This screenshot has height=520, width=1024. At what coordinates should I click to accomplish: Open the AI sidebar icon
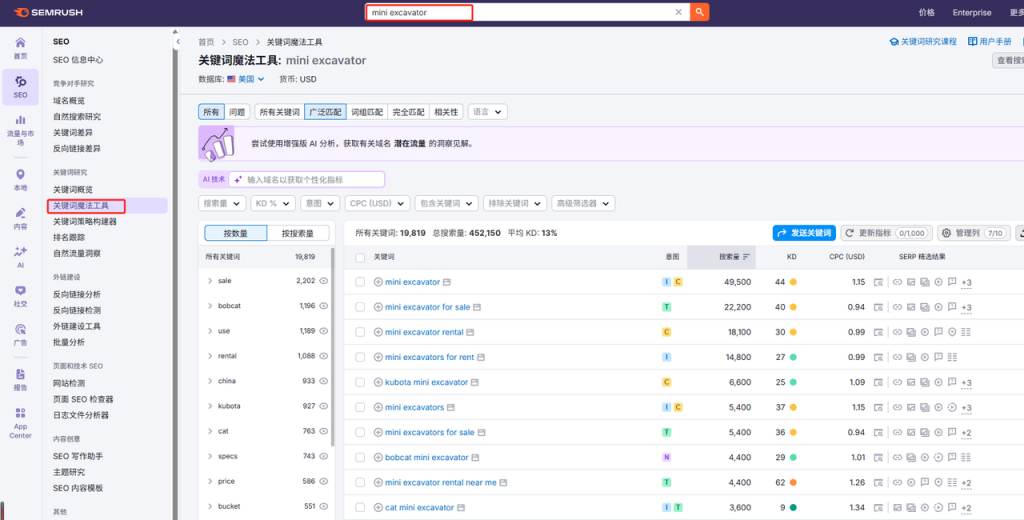(20, 256)
